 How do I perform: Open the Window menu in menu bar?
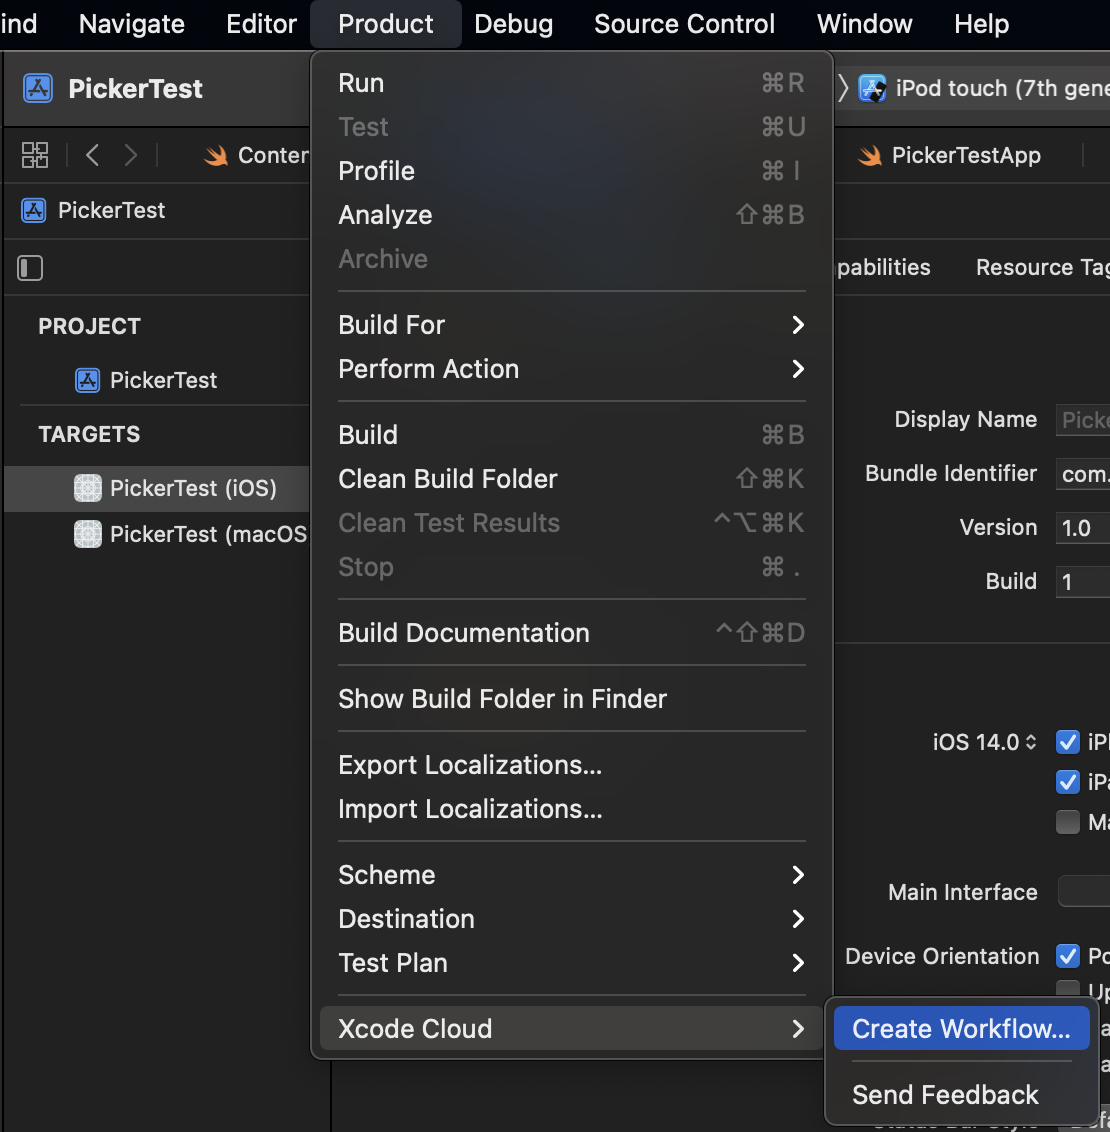tap(865, 24)
